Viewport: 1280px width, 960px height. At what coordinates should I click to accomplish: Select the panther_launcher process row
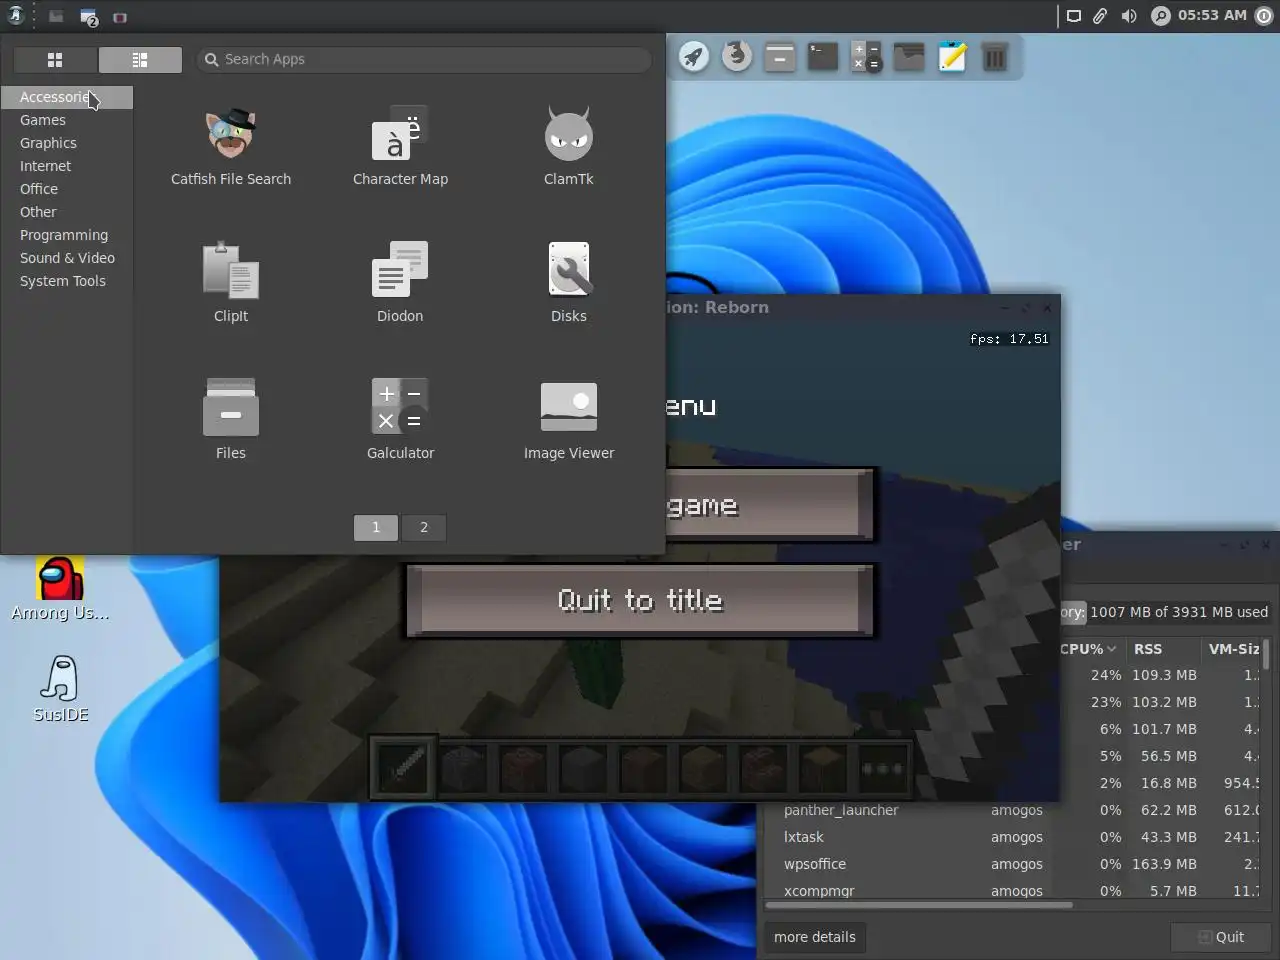tap(1013, 810)
